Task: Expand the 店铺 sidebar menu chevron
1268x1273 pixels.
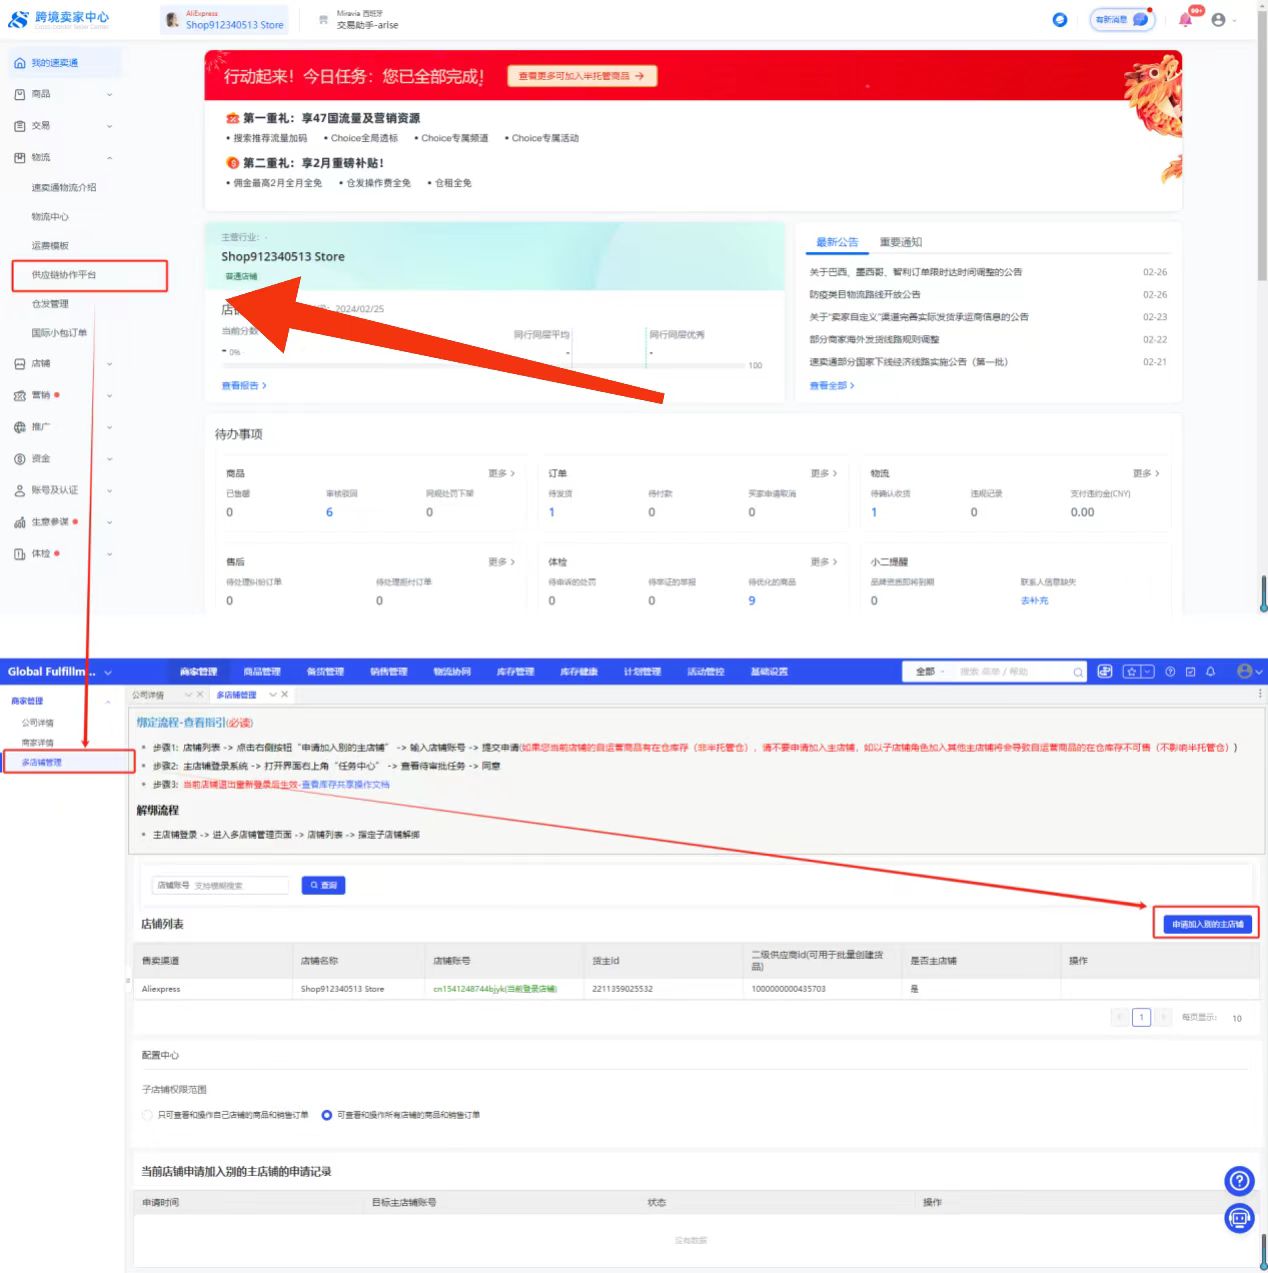Action: (109, 364)
